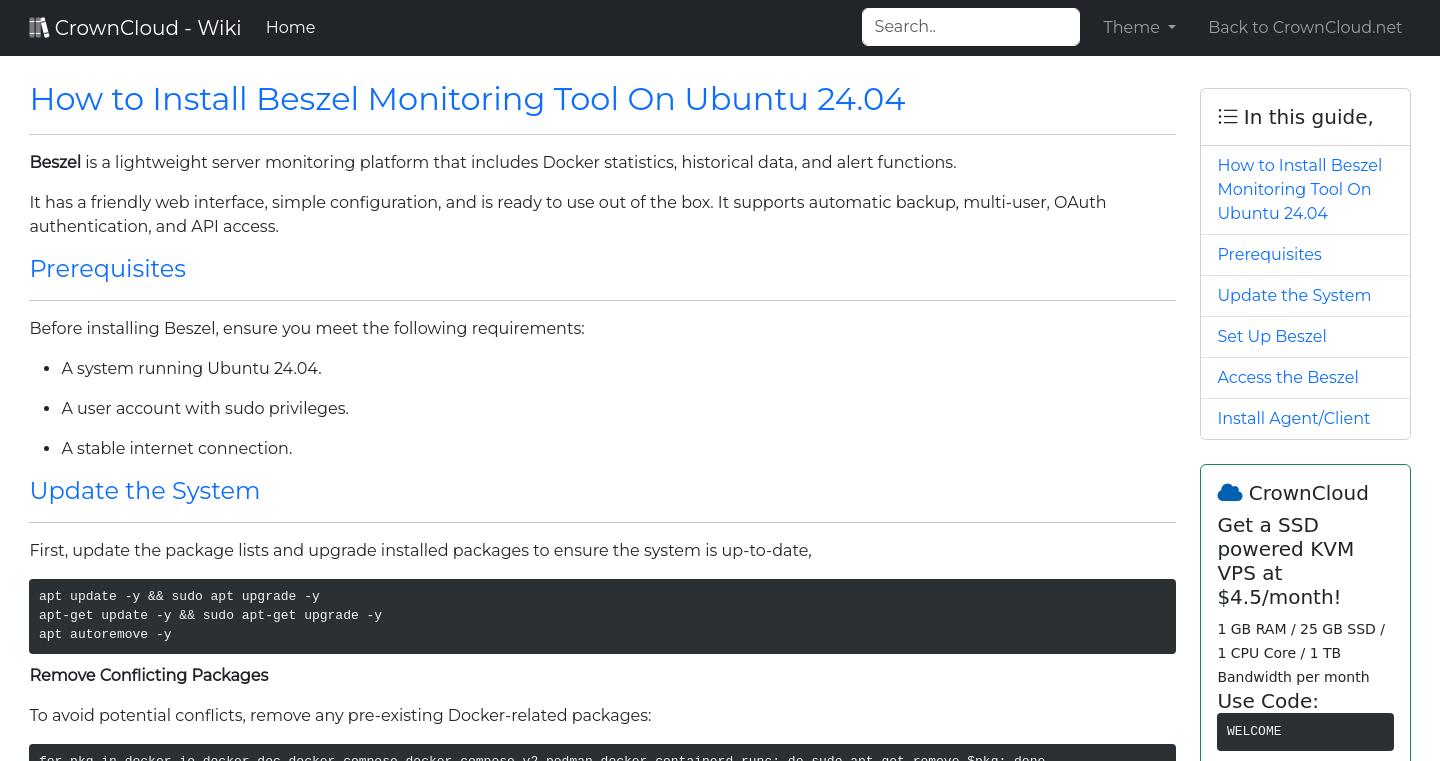This screenshot has height=761, width=1440.
Task: Open the Prerequisites sidebar link
Action: (1269, 254)
